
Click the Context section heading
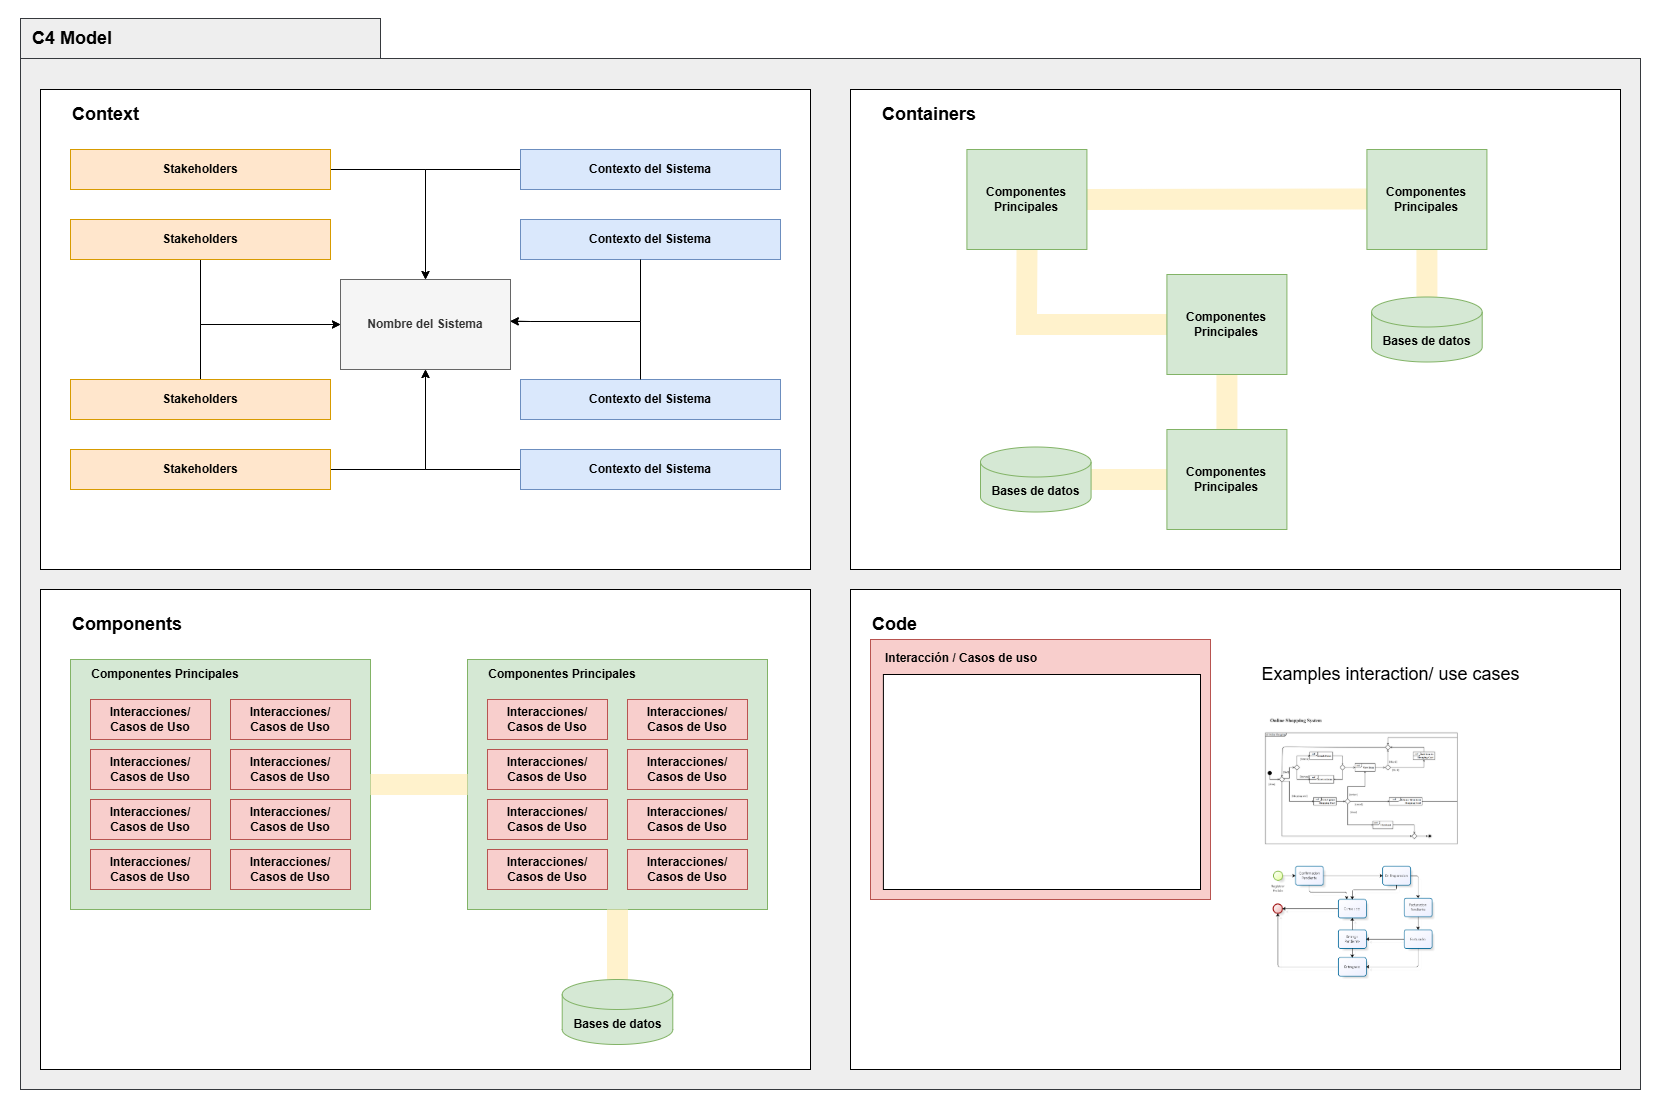click(x=105, y=114)
